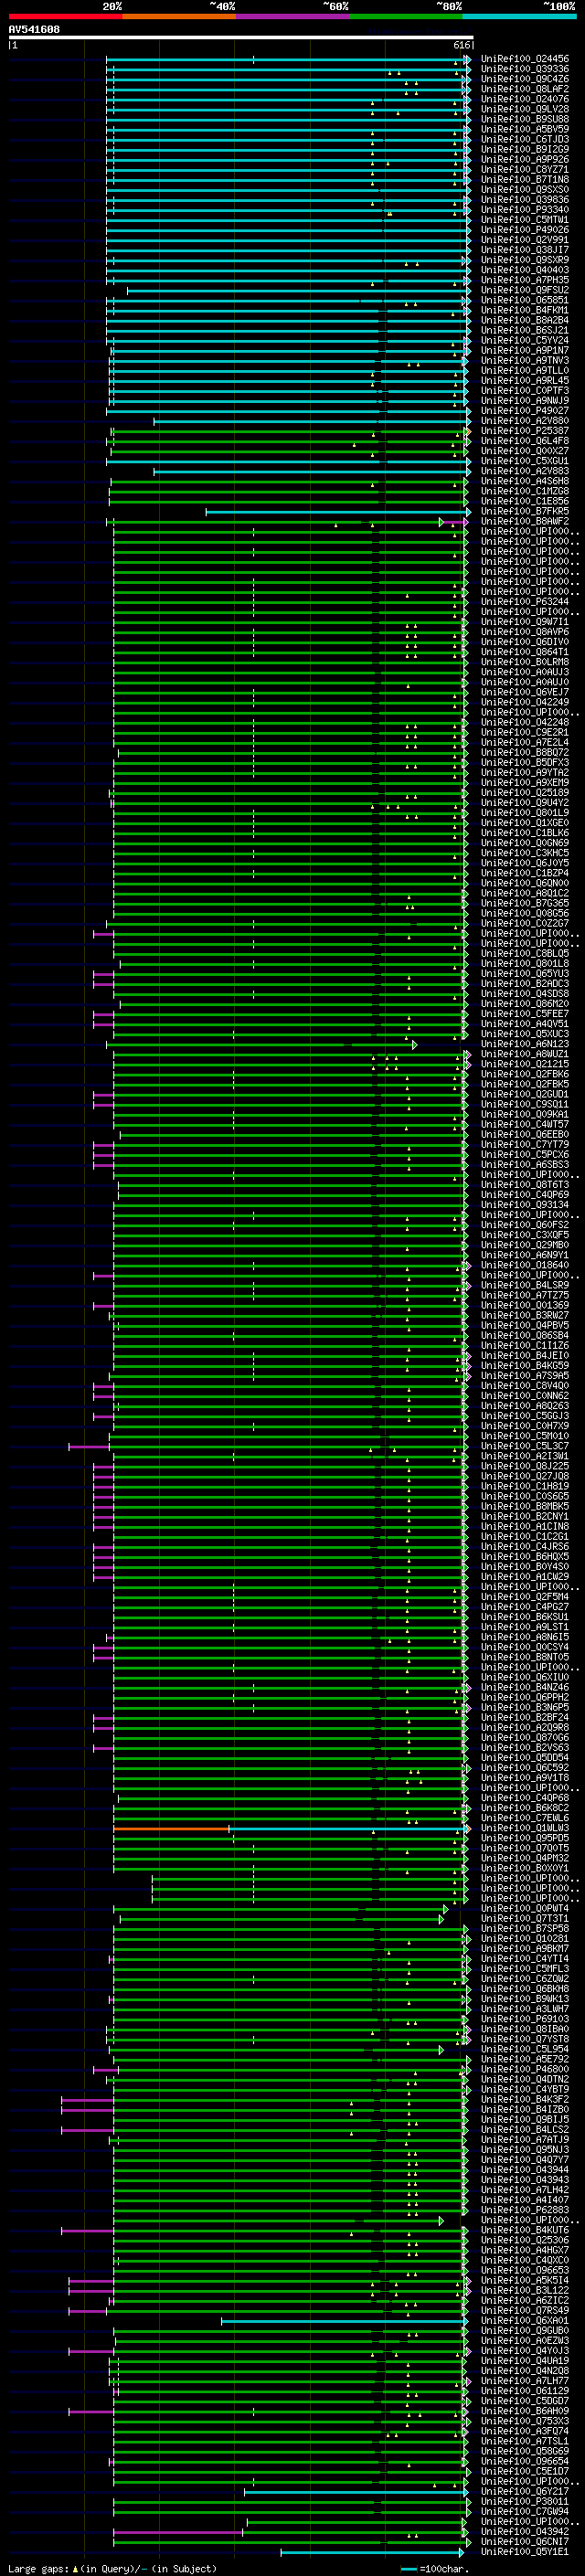Select hit label UniRef100_Q9W7I1
Viewport: 585px width, 2576px height.
pyautogui.click(x=525, y=622)
